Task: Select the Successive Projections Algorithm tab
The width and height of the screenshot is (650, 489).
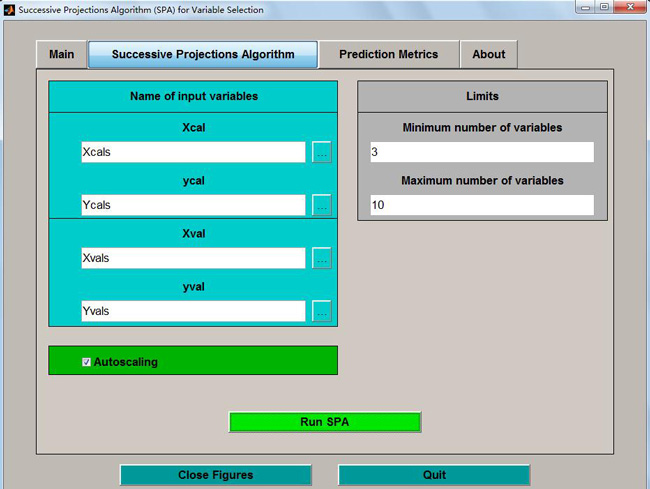Action: pyautogui.click(x=203, y=54)
